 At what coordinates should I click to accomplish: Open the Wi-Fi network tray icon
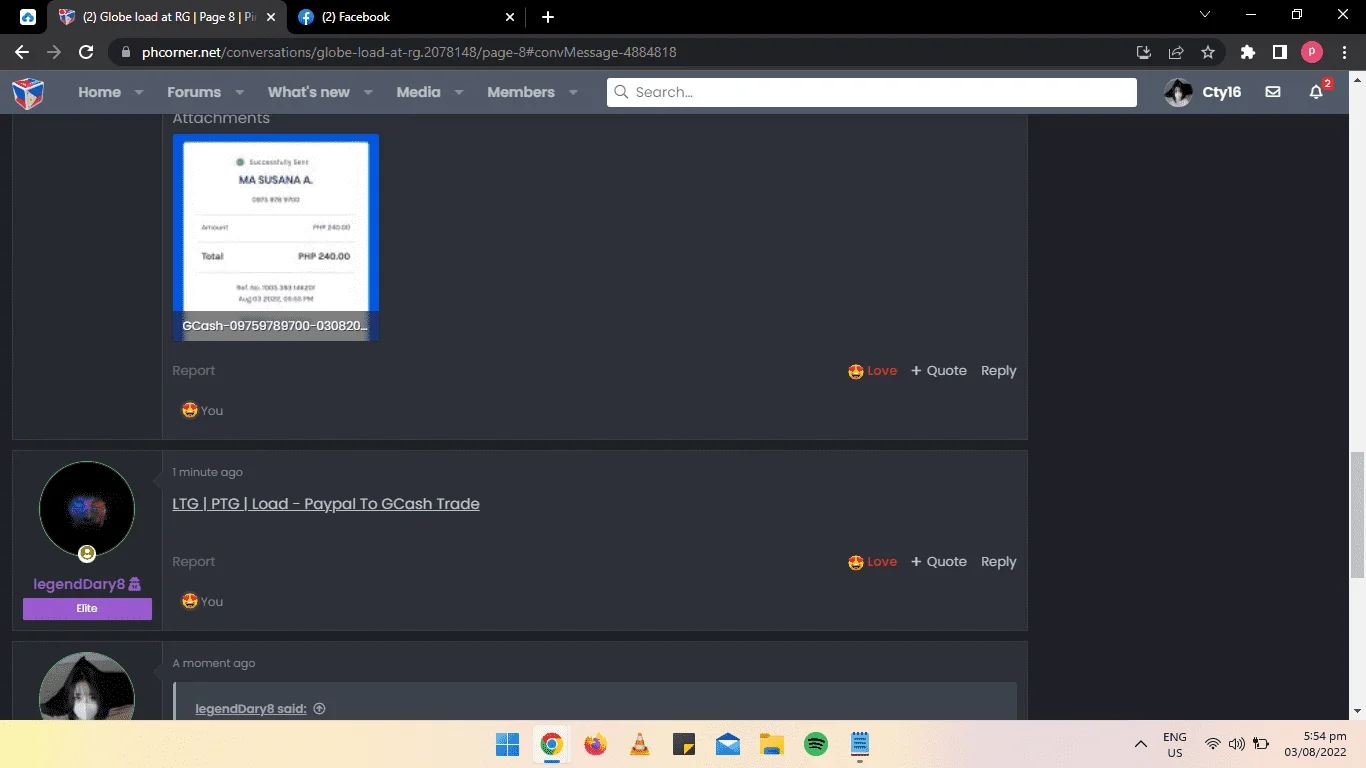tap(1213, 745)
